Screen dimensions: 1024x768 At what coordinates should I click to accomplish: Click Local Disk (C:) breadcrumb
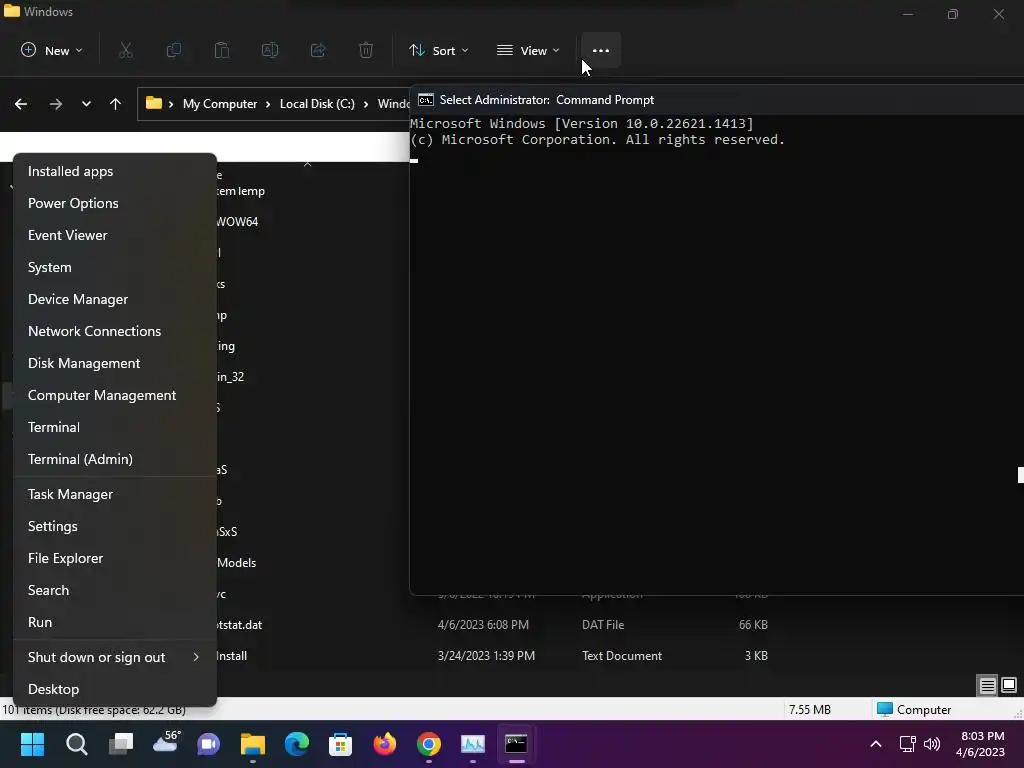pyautogui.click(x=317, y=104)
